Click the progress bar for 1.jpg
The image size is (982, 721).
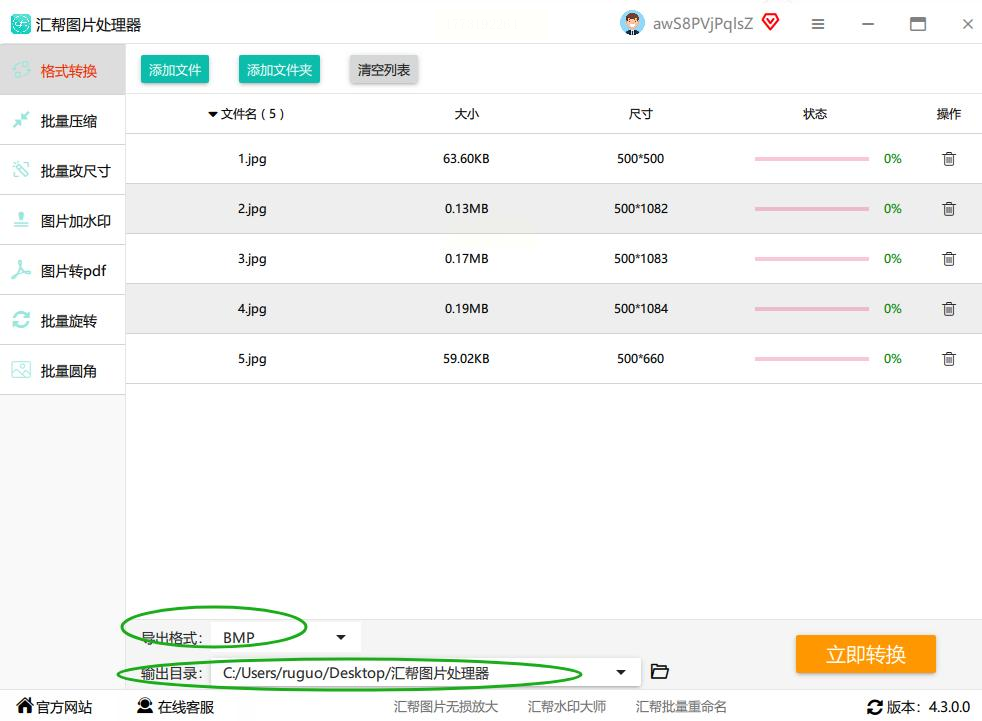click(x=812, y=158)
